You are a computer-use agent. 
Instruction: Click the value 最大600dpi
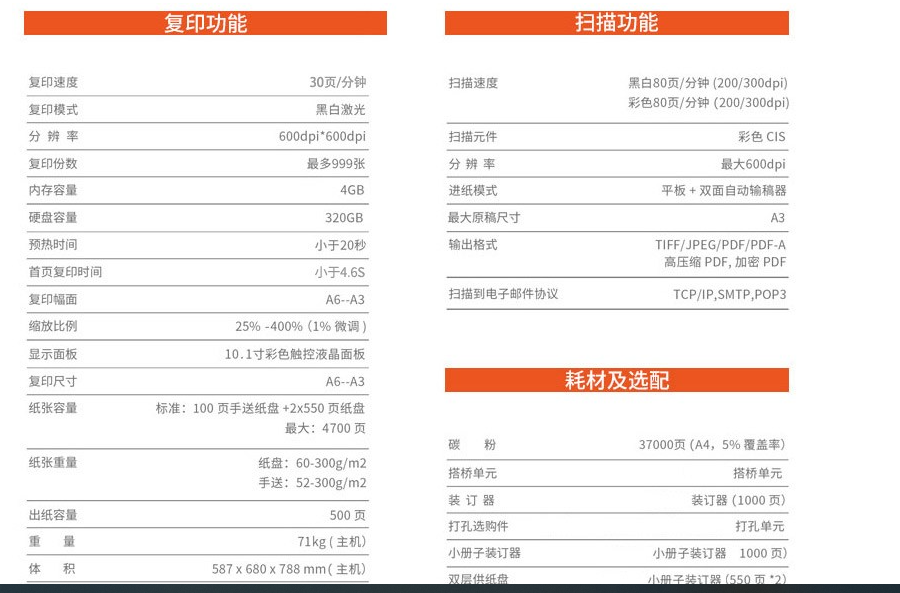coord(753,164)
